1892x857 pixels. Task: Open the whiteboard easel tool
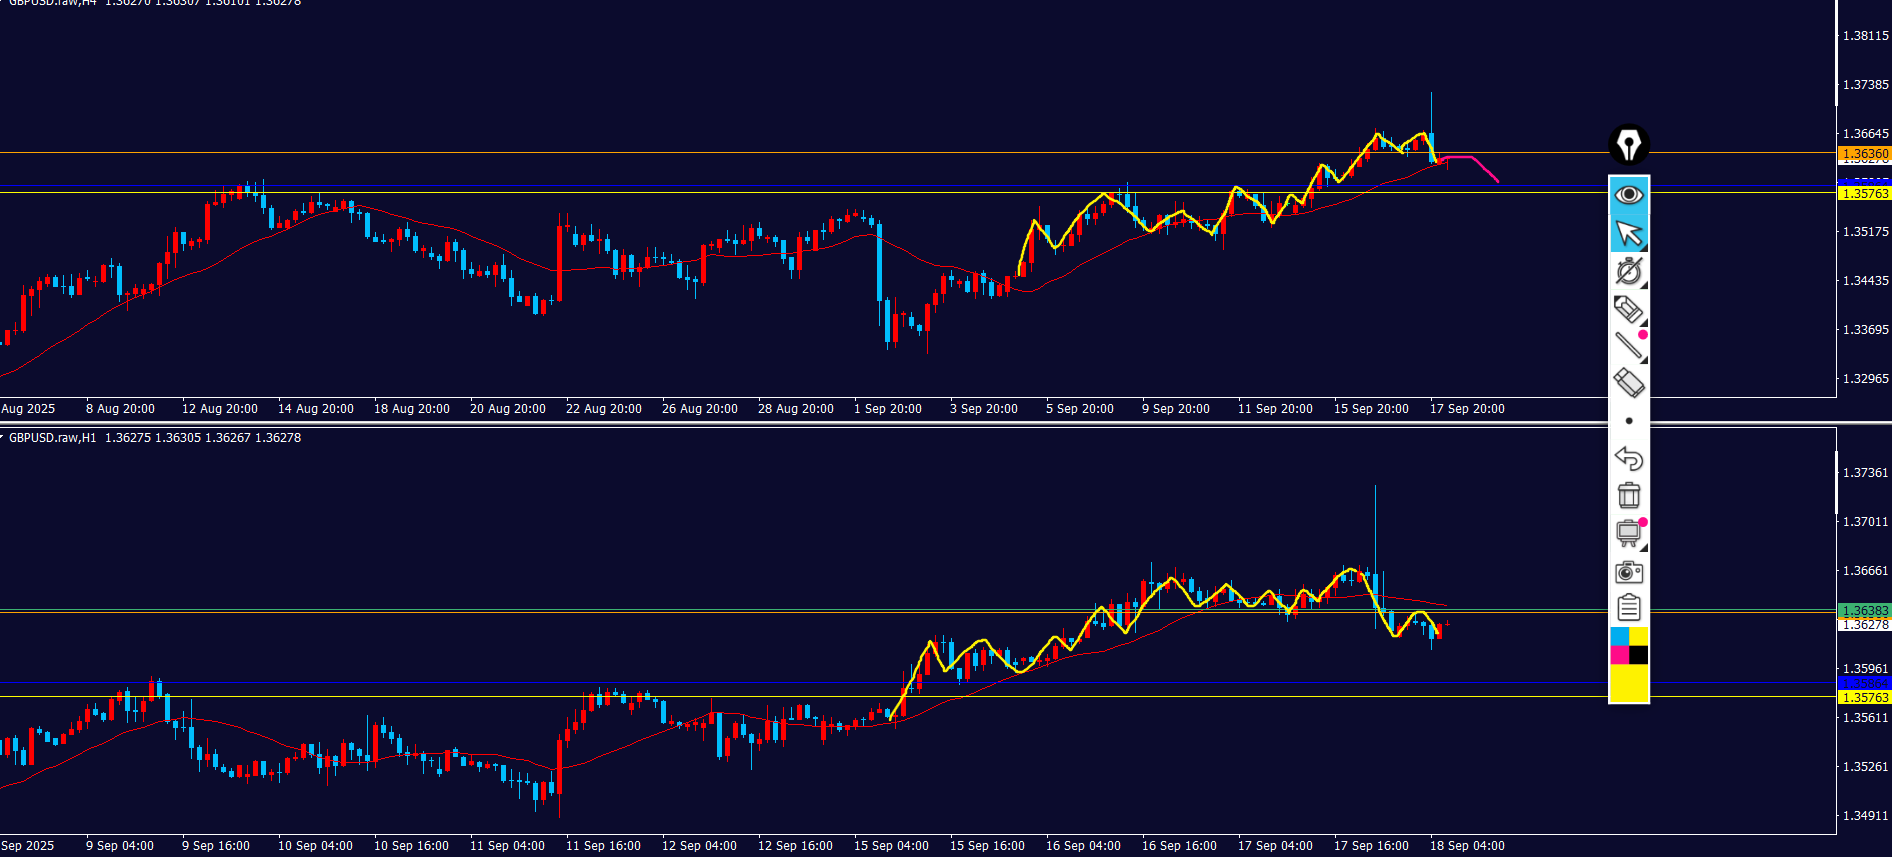1629,533
